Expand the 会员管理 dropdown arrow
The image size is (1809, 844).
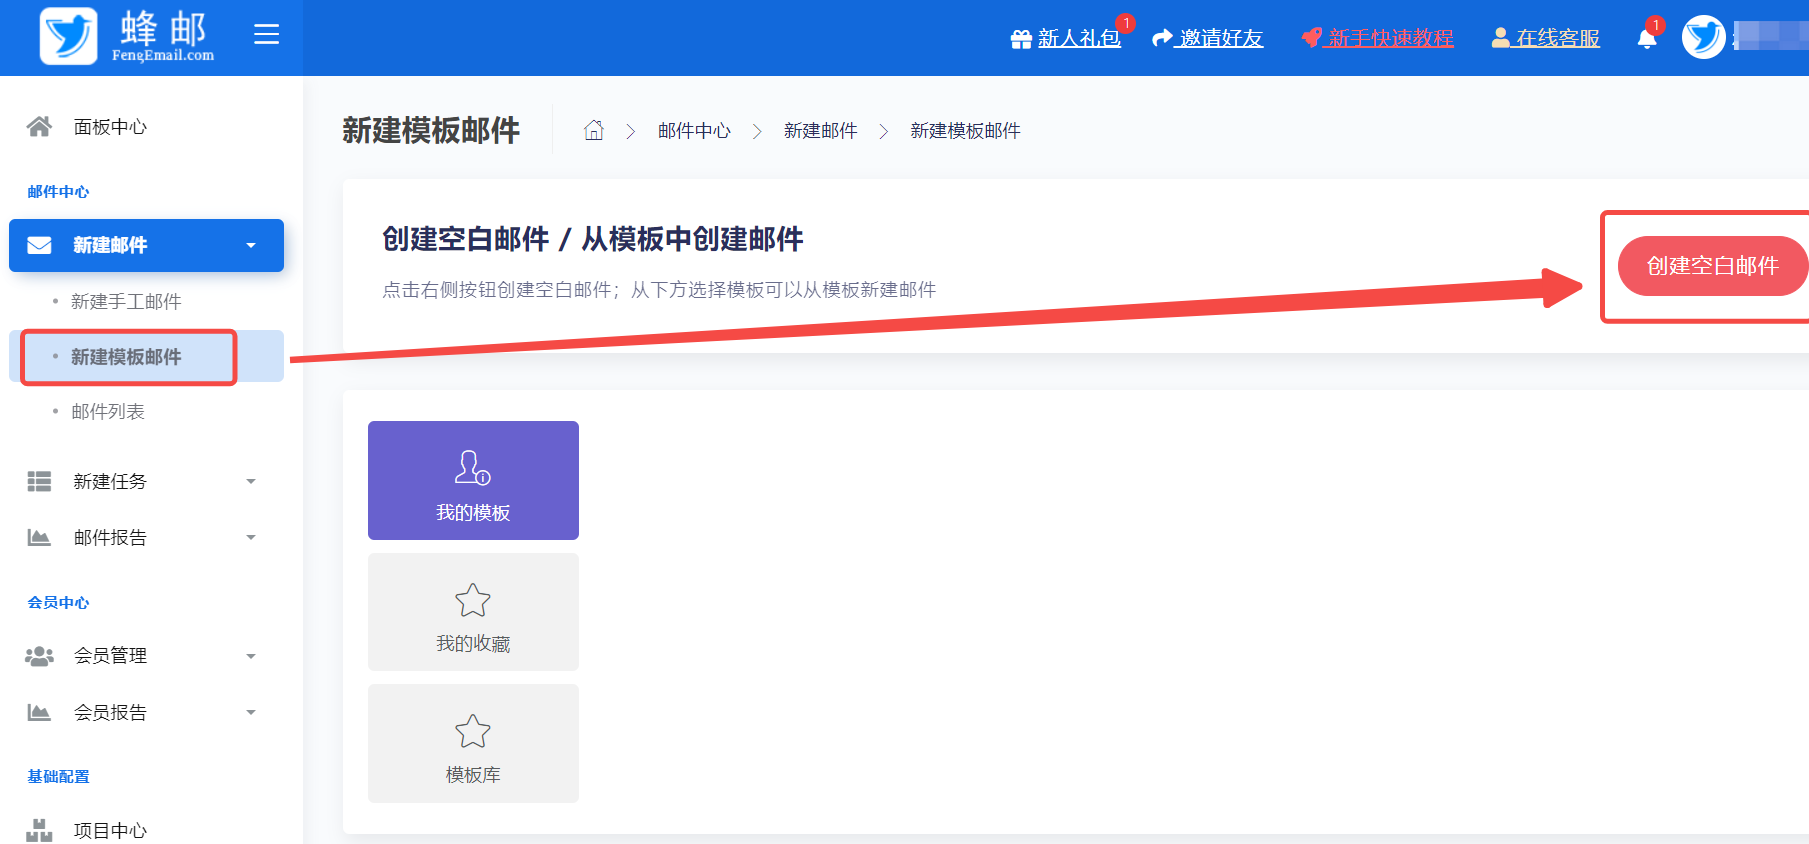pyautogui.click(x=251, y=656)
